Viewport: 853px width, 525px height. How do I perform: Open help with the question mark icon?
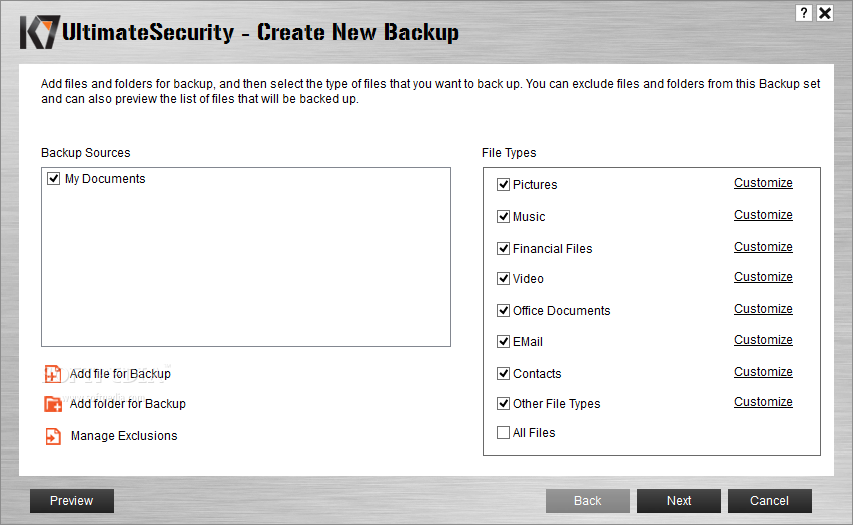(803, 13)
